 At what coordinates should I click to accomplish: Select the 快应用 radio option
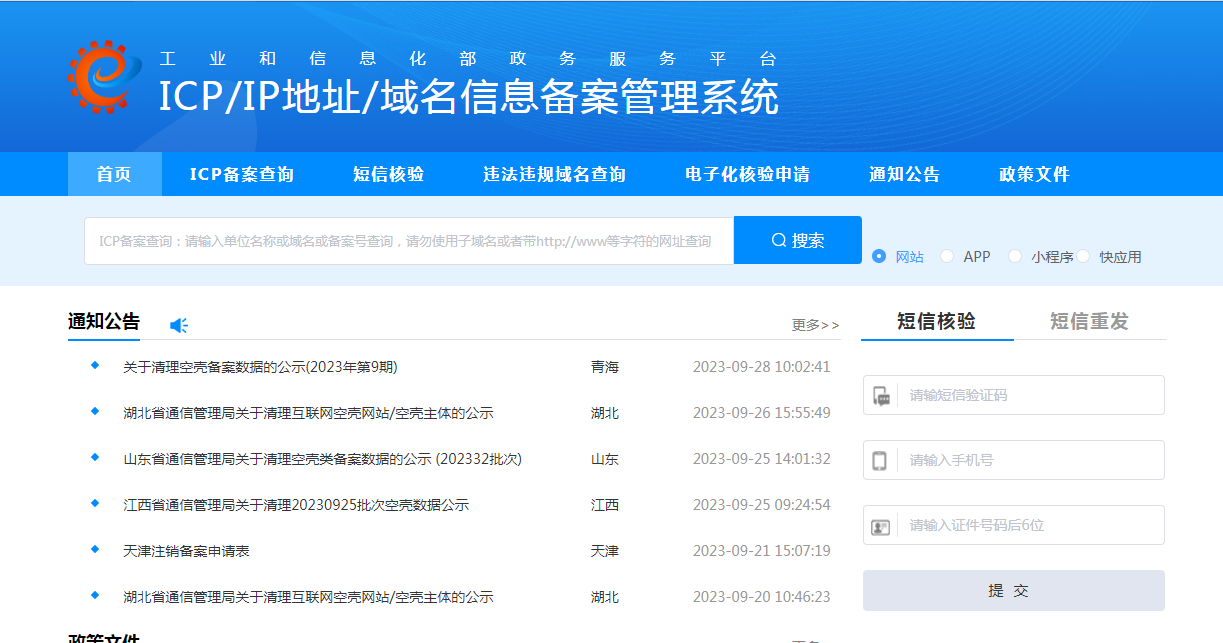(x=1085, y=256)
